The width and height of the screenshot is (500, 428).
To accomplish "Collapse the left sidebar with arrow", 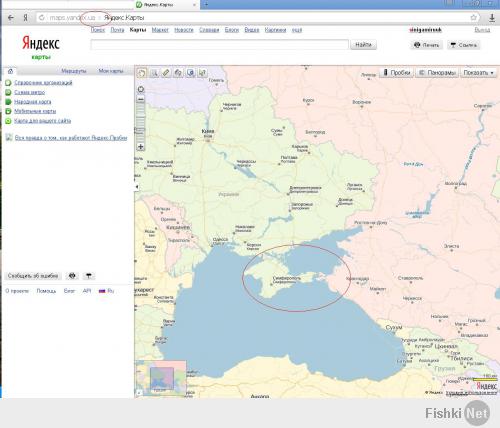I will click(136, 187).
